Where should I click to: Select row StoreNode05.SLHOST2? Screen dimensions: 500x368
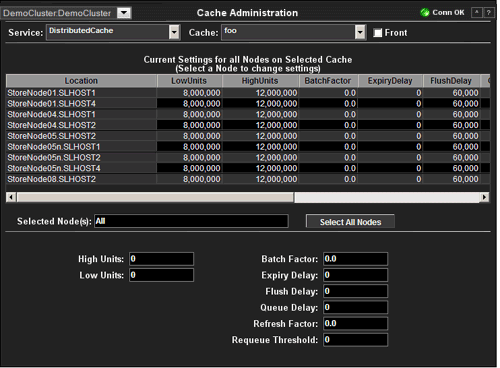(248, 136)
